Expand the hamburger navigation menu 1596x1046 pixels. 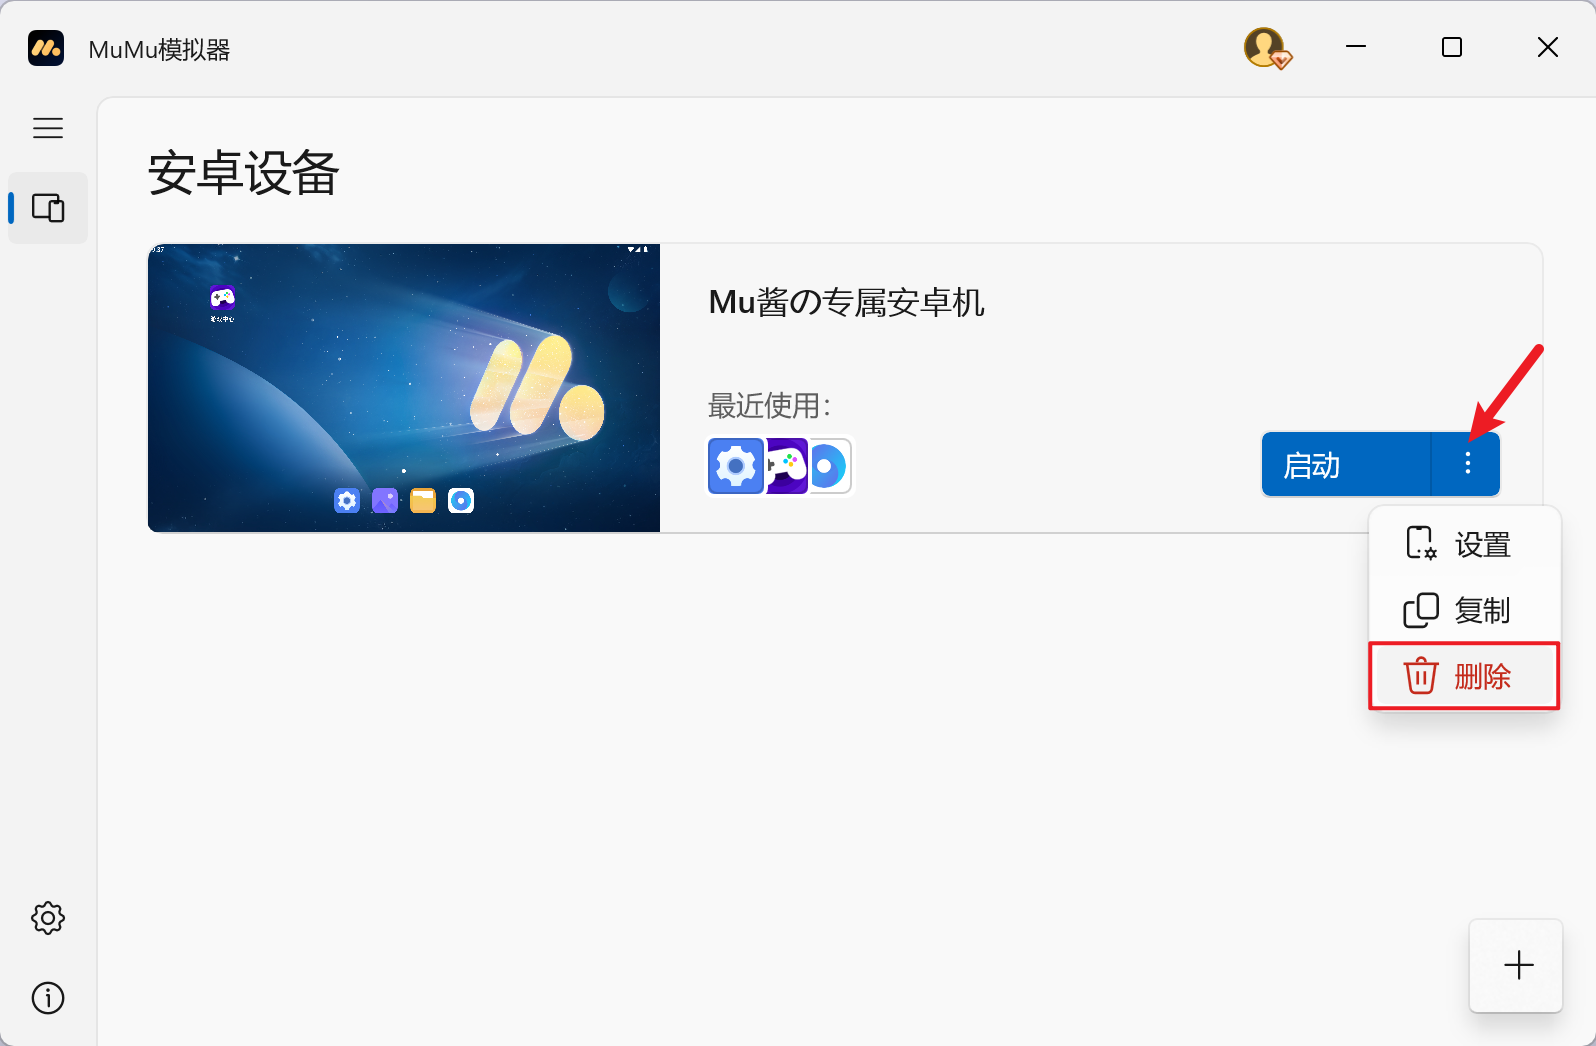(48, 128)
